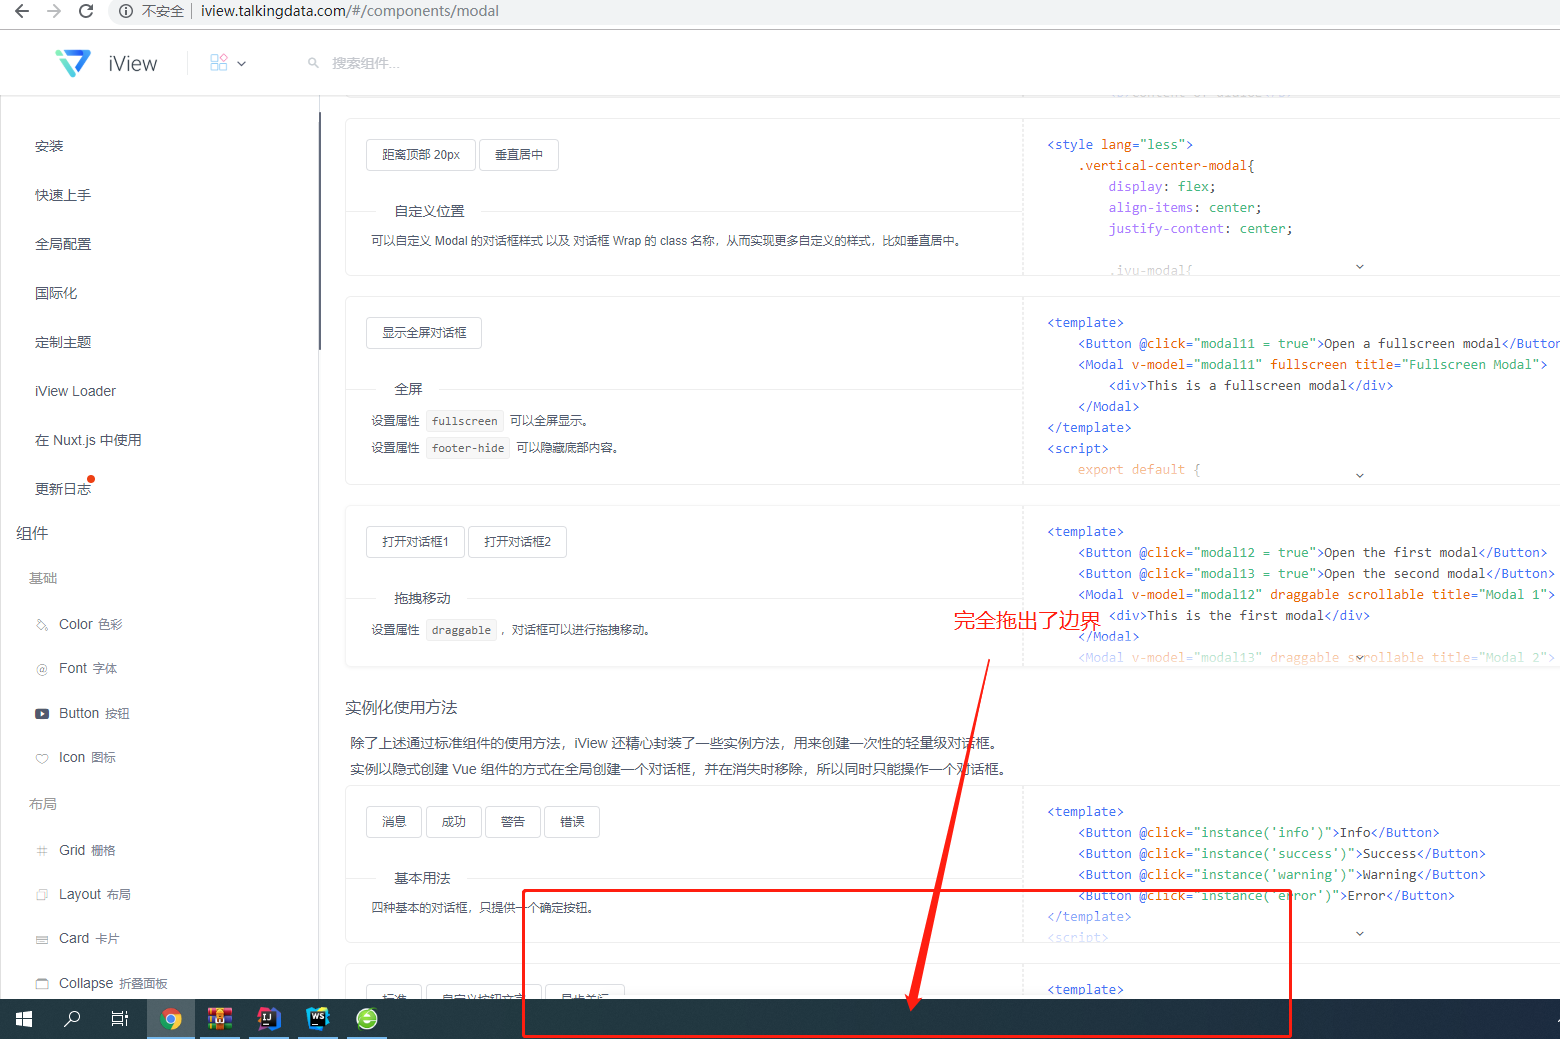Open the components grid icon beside the logo
The height and width of the screenshot is (1039, 1560).
tap(219, 61)
